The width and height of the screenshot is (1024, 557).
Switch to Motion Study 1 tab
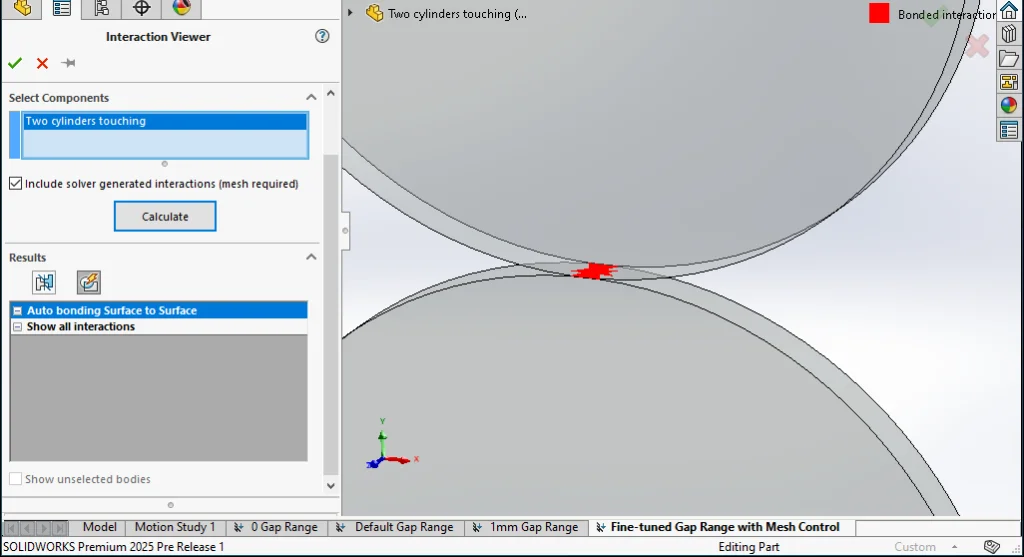[x=174, y=527]
